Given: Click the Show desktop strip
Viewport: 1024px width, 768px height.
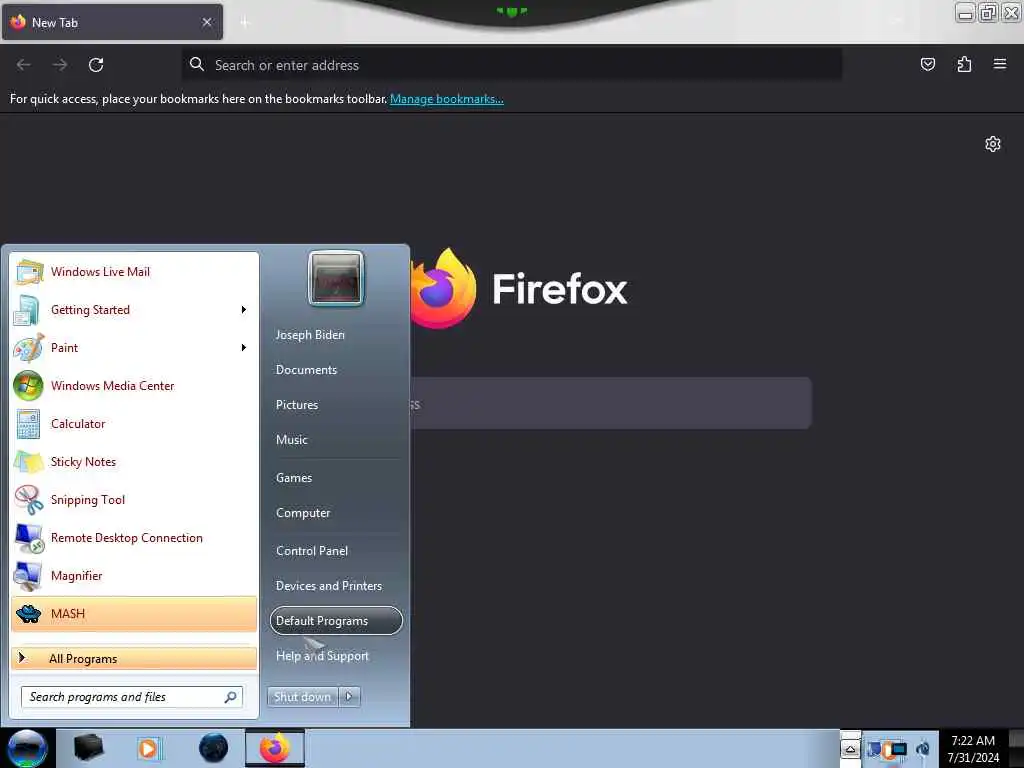Looking at the screenshot, I should click(1016, 748).
